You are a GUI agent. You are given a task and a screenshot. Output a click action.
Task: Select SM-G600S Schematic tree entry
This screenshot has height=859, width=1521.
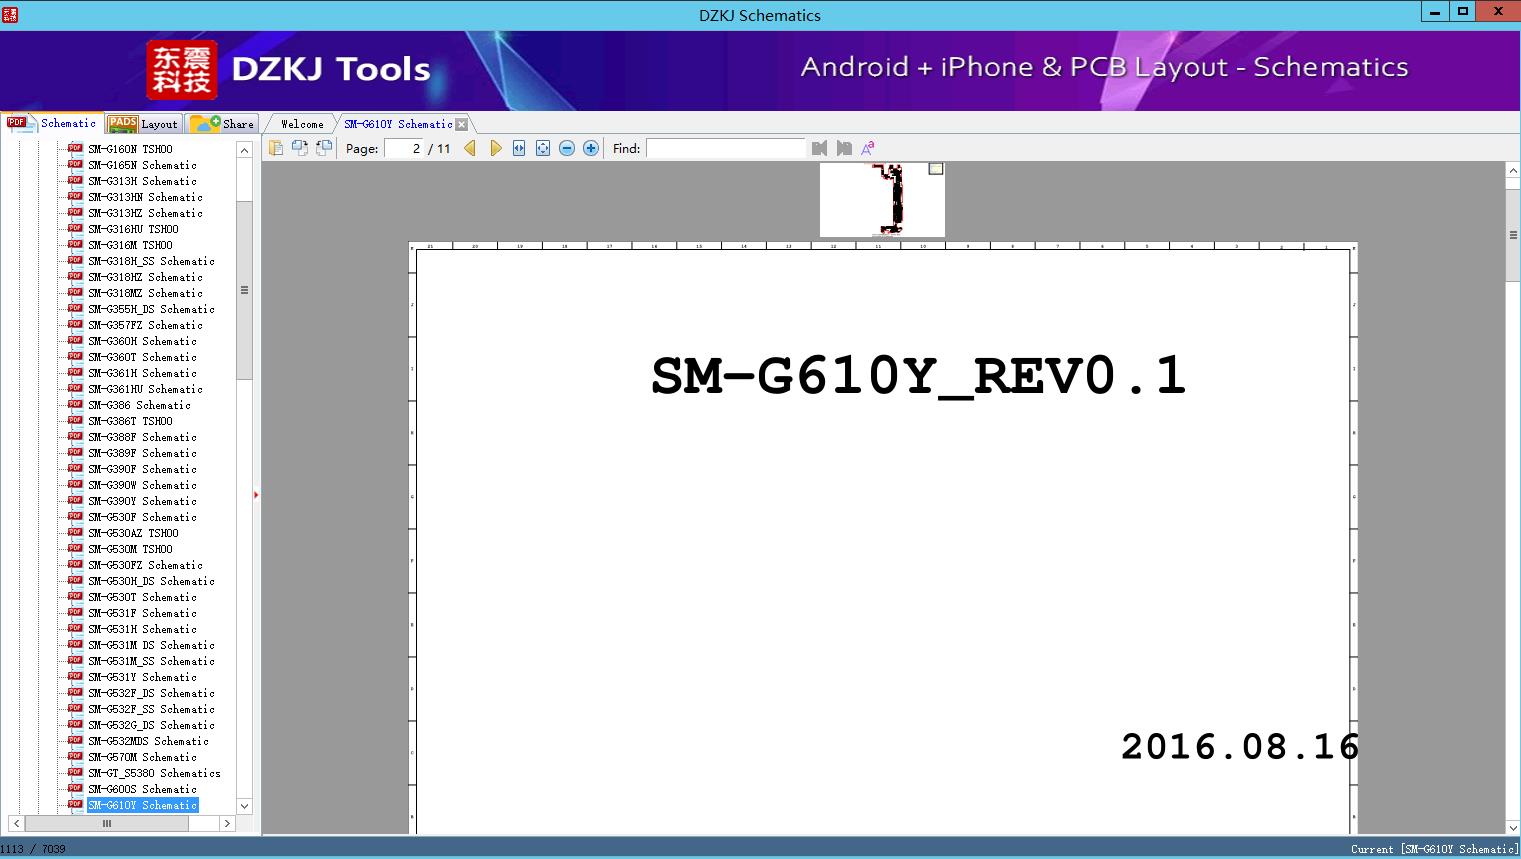click(x=142, y=789)
